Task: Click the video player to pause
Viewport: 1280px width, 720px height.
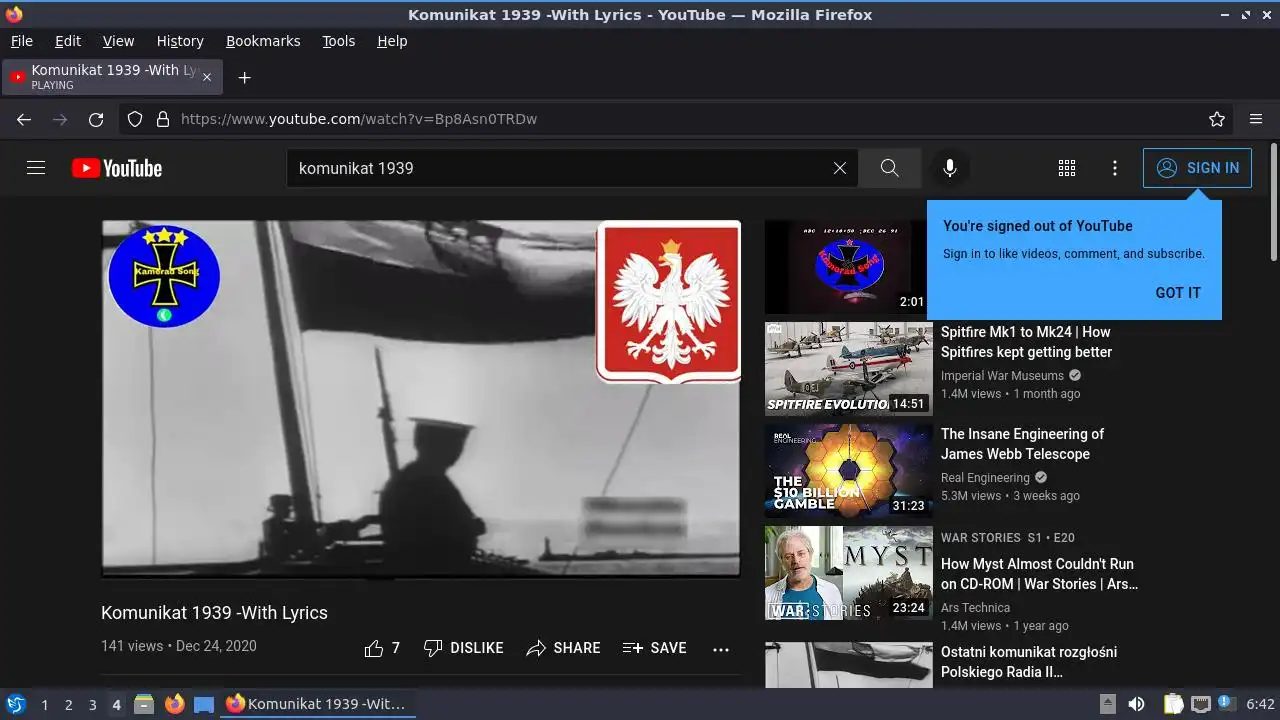Action: pyautogui.click(x=421, y=398)
